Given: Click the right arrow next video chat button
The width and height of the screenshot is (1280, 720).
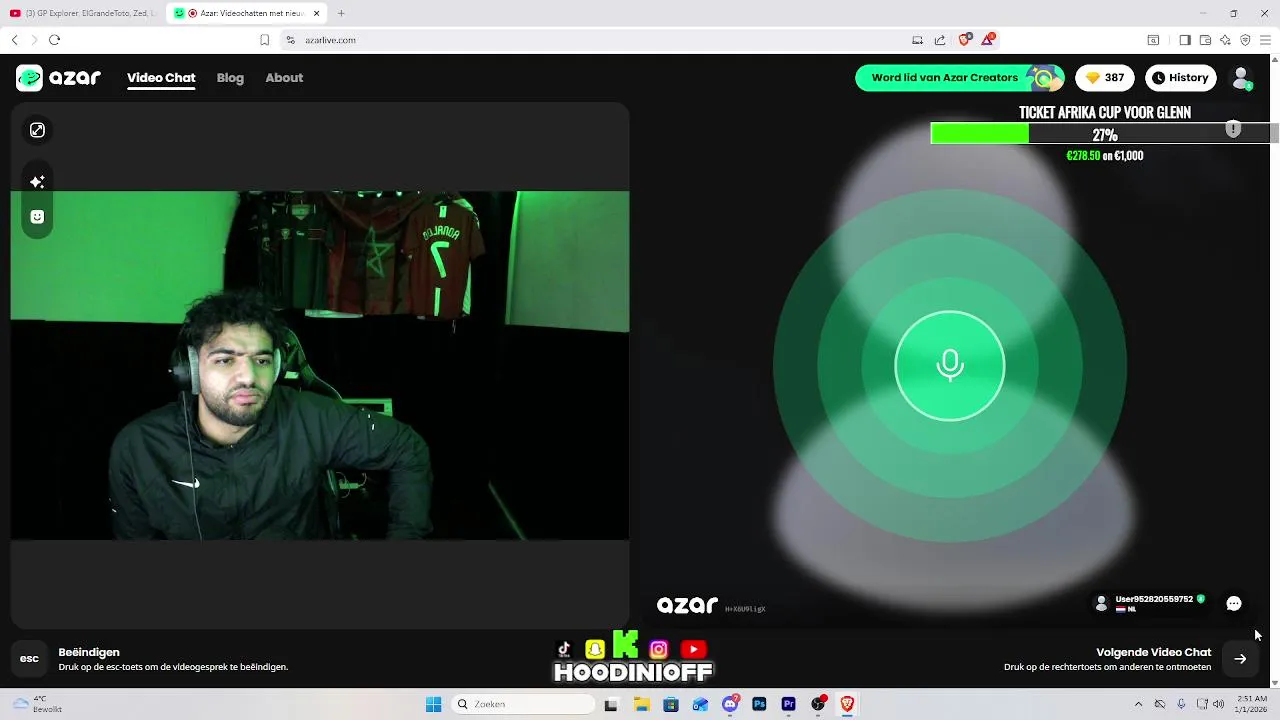Looking at the screenshot, I should pos(1240,659).
